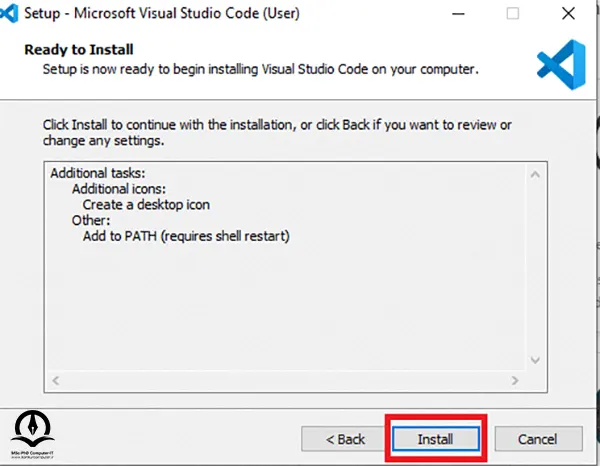Click the 'Create a desktop icon' line
600x466 pixels.
coord(146,205)
